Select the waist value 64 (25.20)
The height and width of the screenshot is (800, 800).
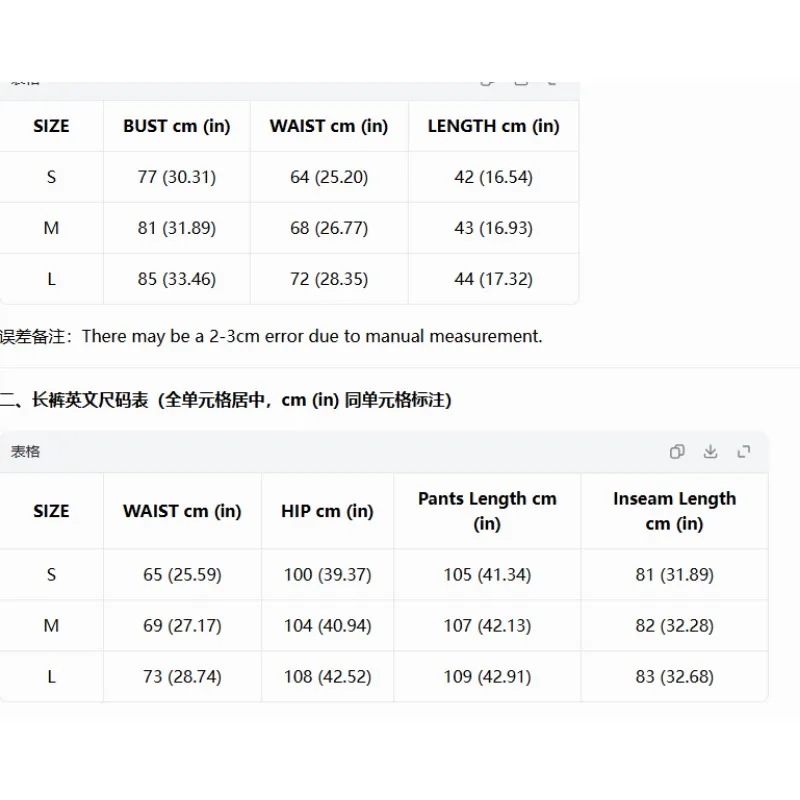(x=329, y=177)
